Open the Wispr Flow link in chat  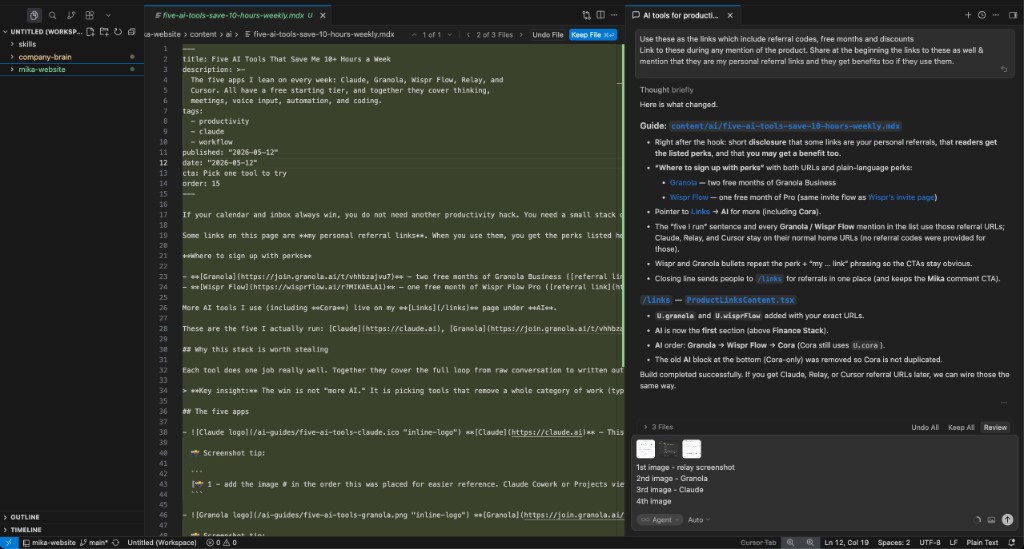pyautogui.click(x=688, y=197)
